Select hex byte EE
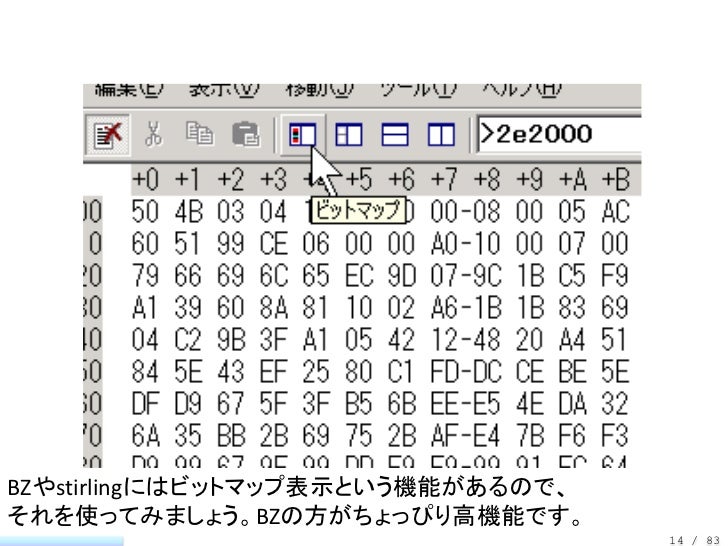The image size is (728, 546). 444,403
